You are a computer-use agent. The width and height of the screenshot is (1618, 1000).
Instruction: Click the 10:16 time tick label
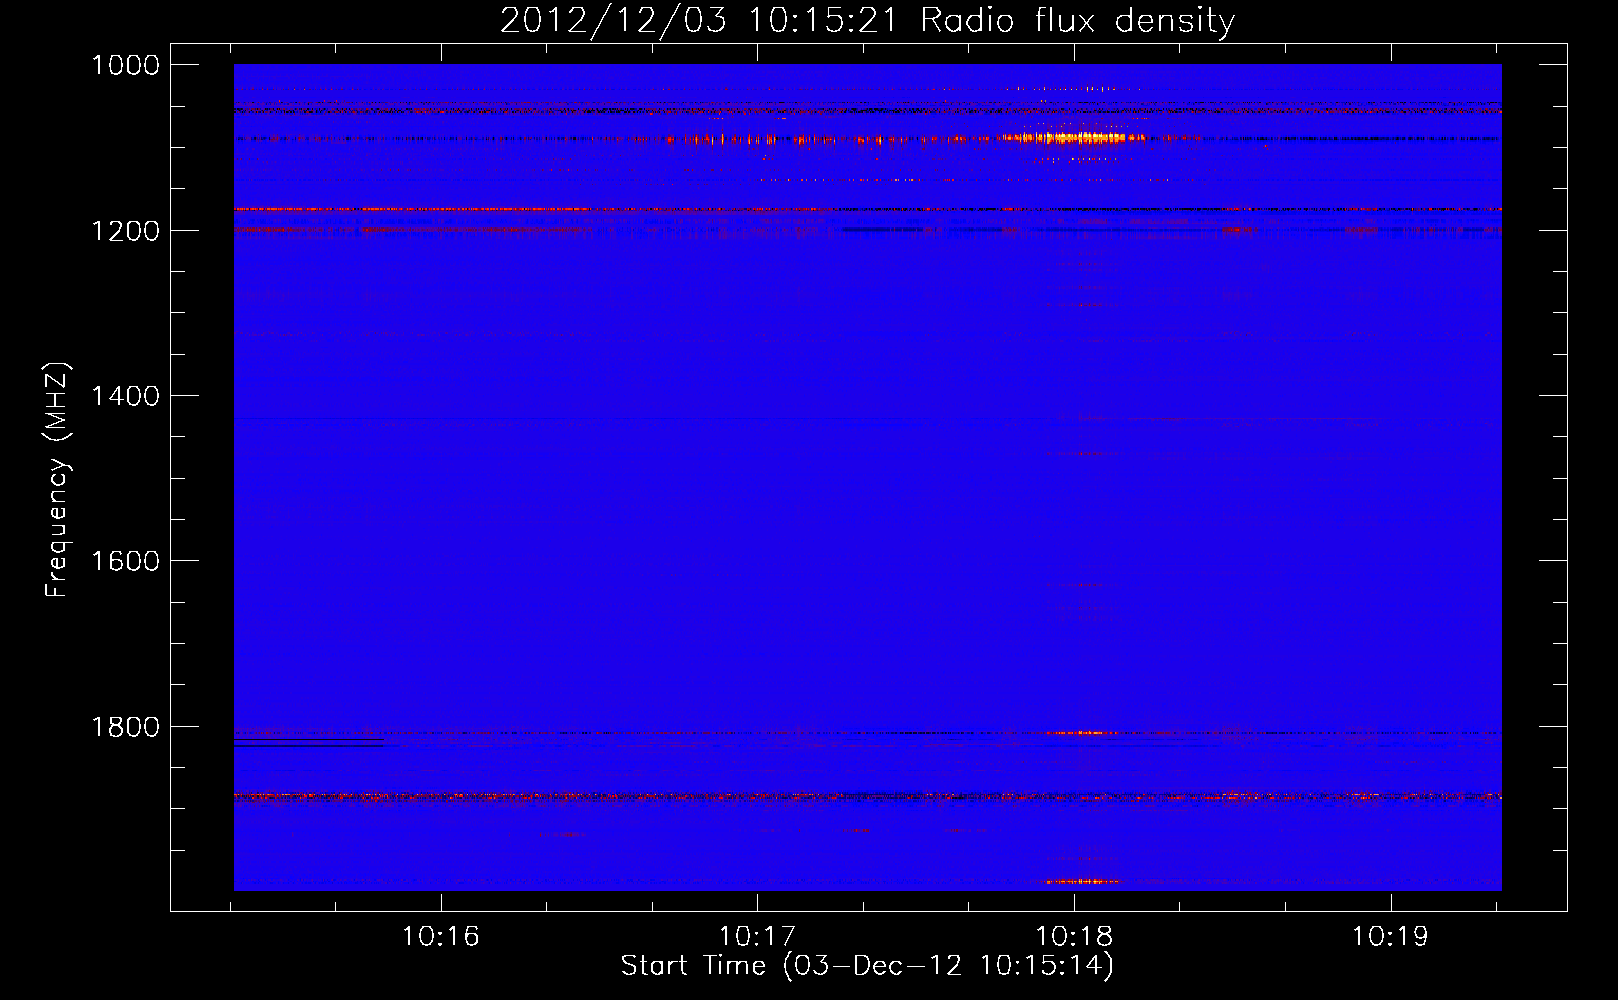pyautogui.click(x=440, y=936)
